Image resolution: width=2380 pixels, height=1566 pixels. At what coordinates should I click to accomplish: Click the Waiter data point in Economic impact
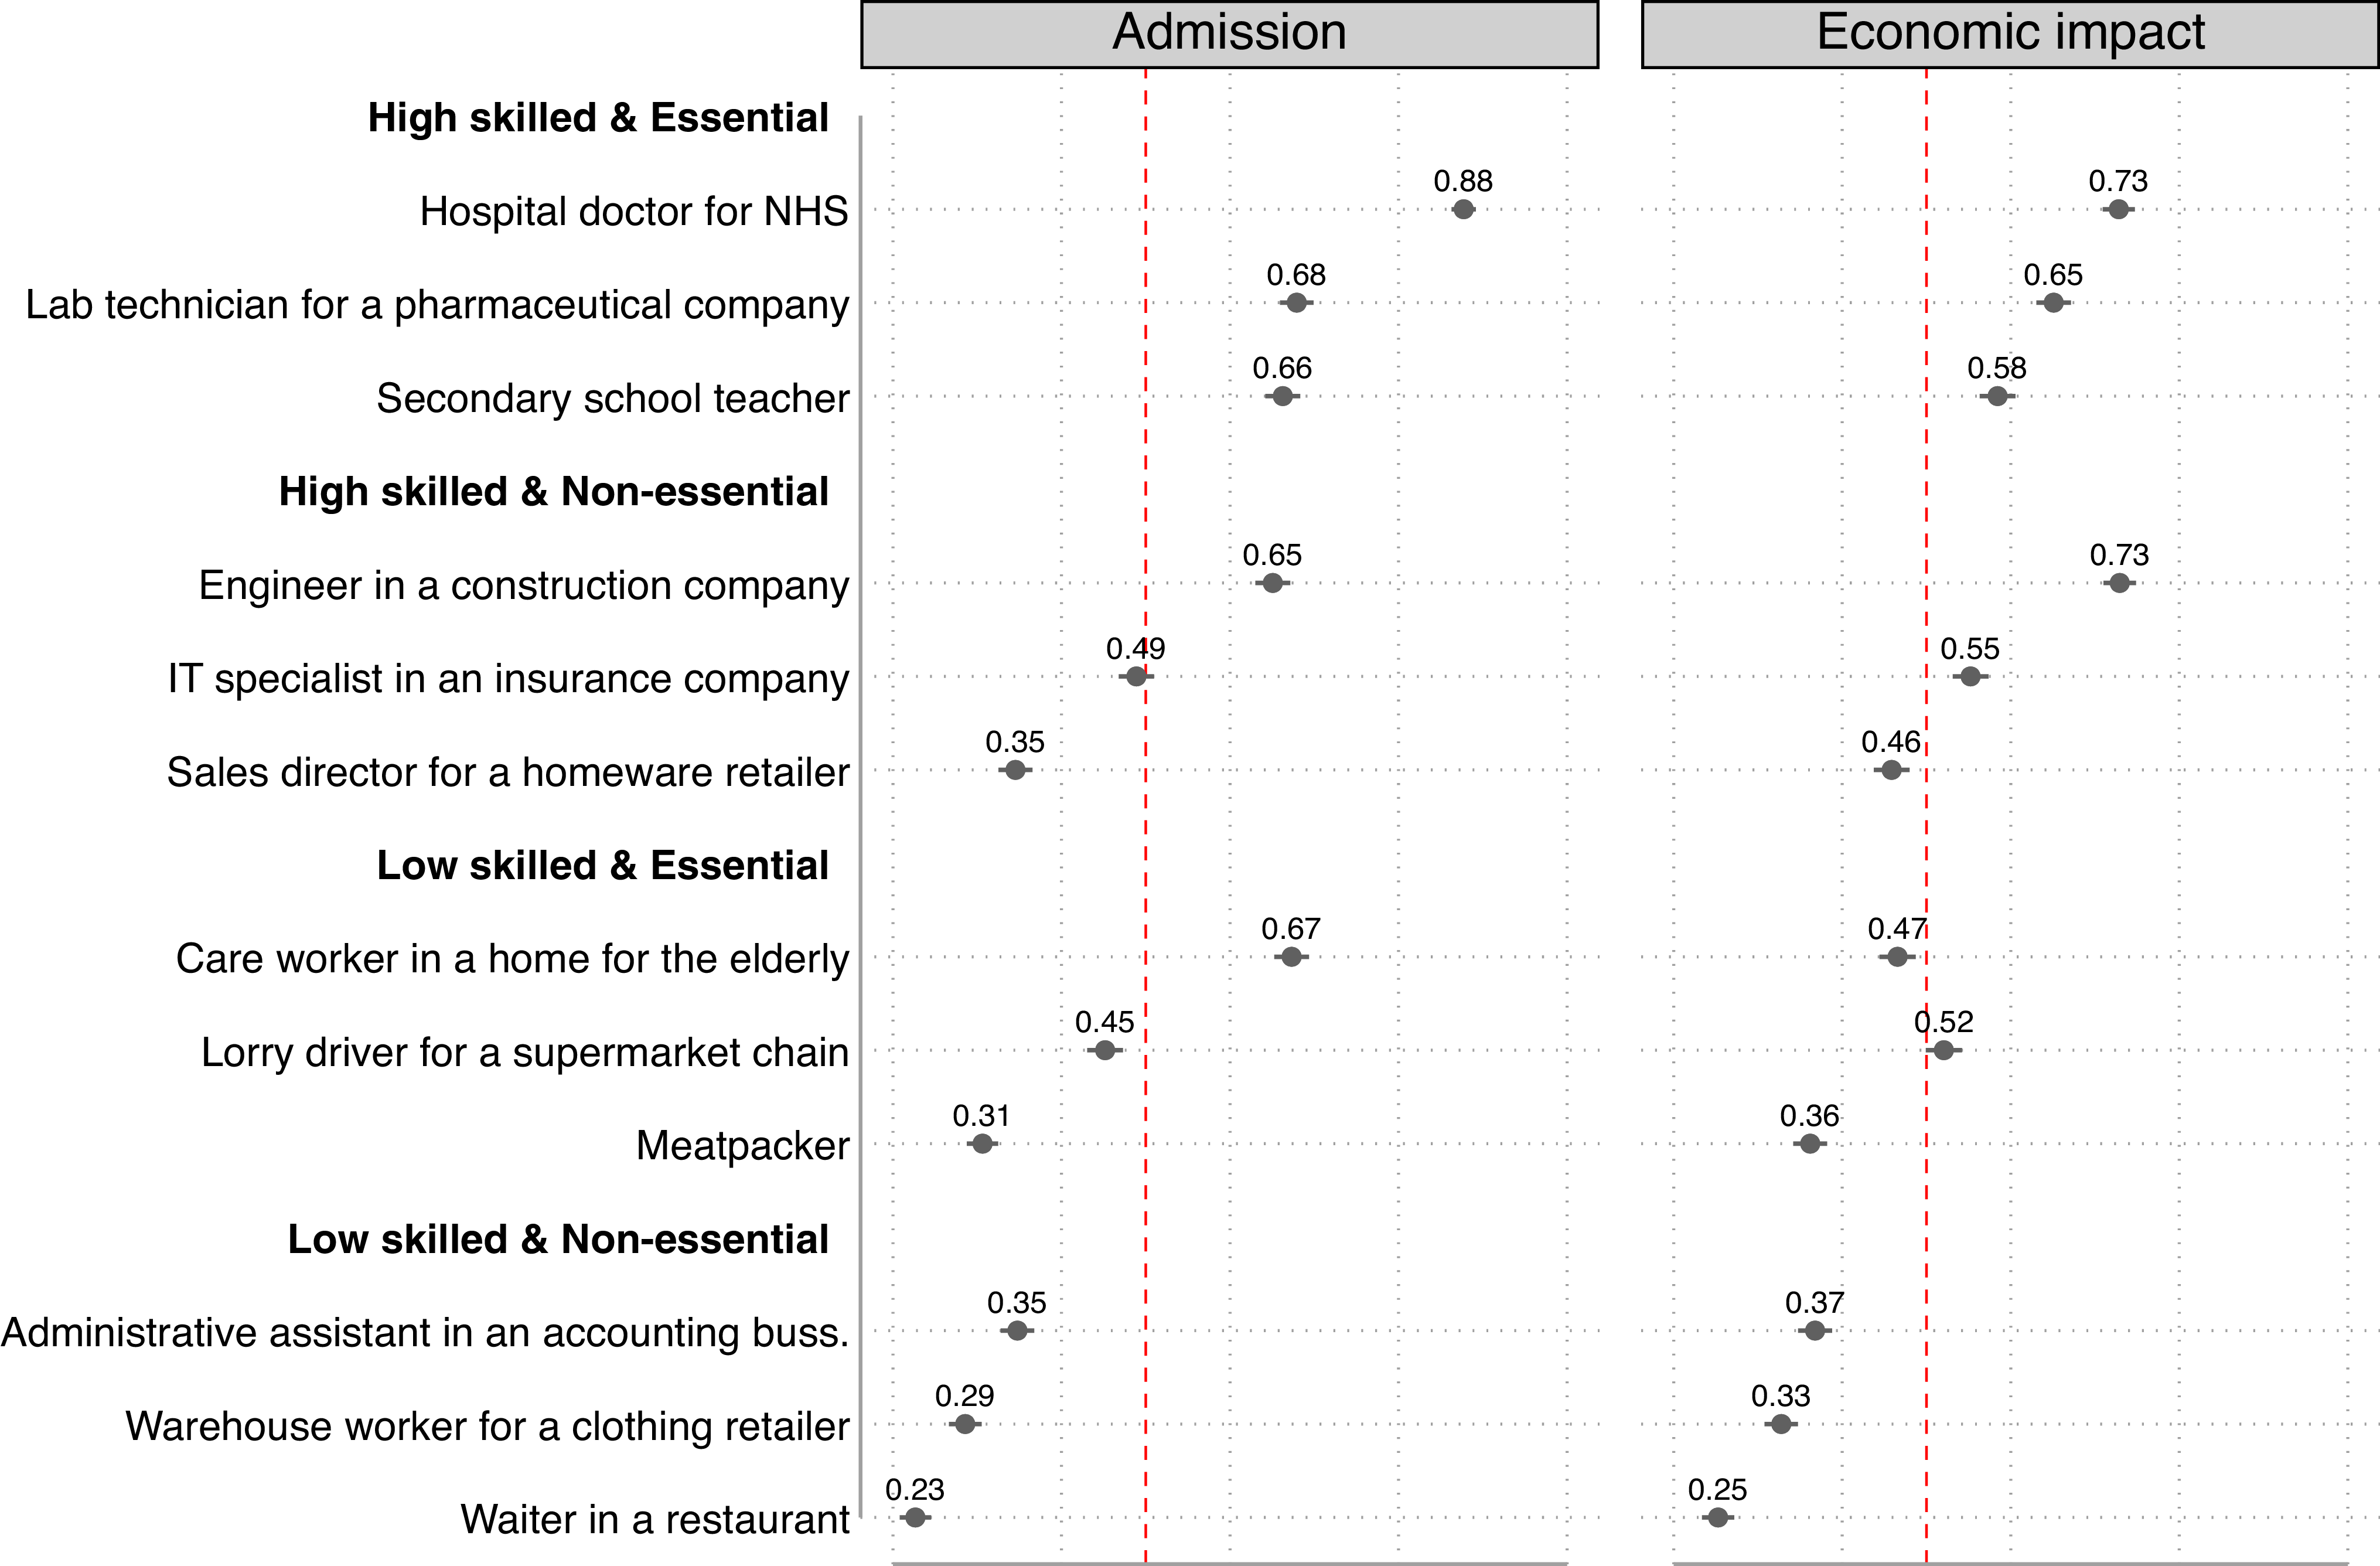[1718, 1517]
